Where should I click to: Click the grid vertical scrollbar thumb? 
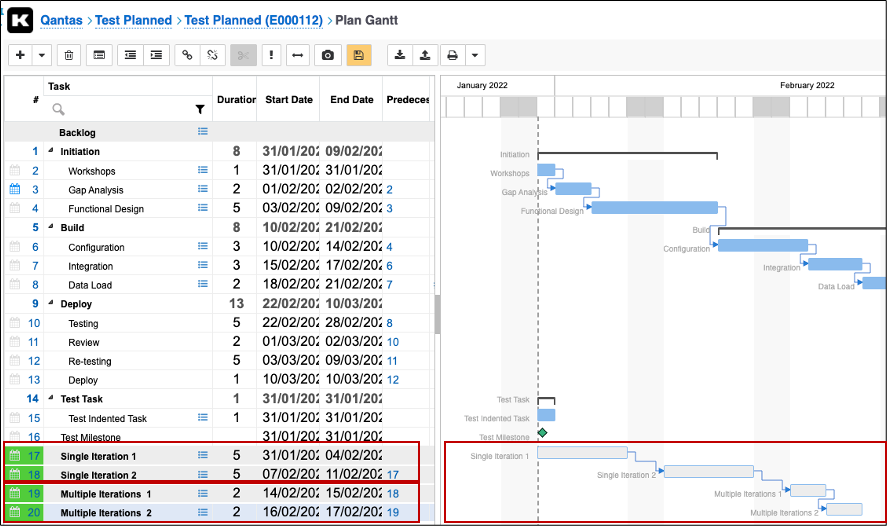click(437, 314)
